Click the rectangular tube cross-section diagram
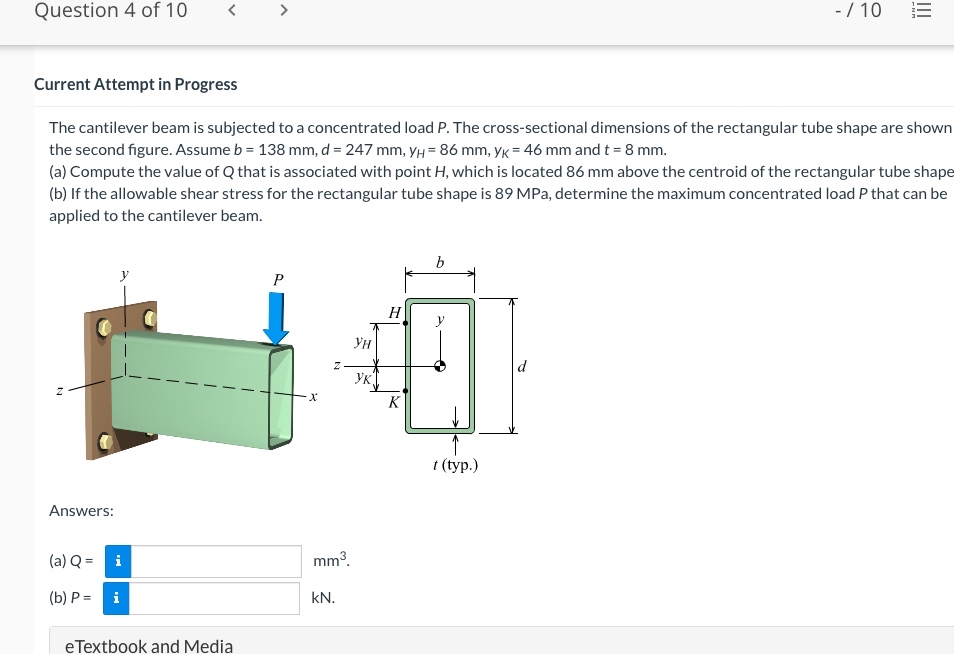The width and height of the screenshot is (954, 654). pyautogui.click(x=440, y=365)
